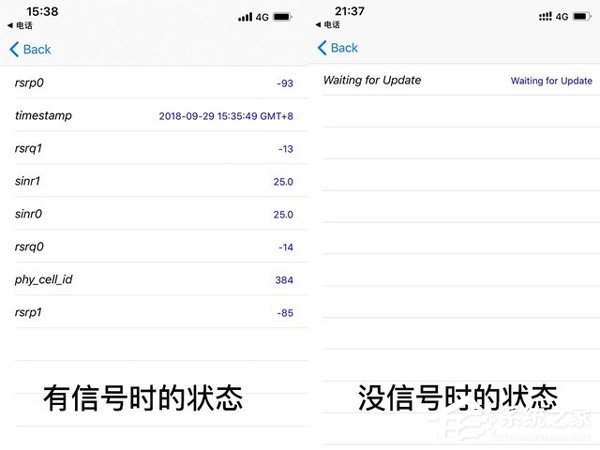Tap Back in the 15:38 screen

pos(30,49)
